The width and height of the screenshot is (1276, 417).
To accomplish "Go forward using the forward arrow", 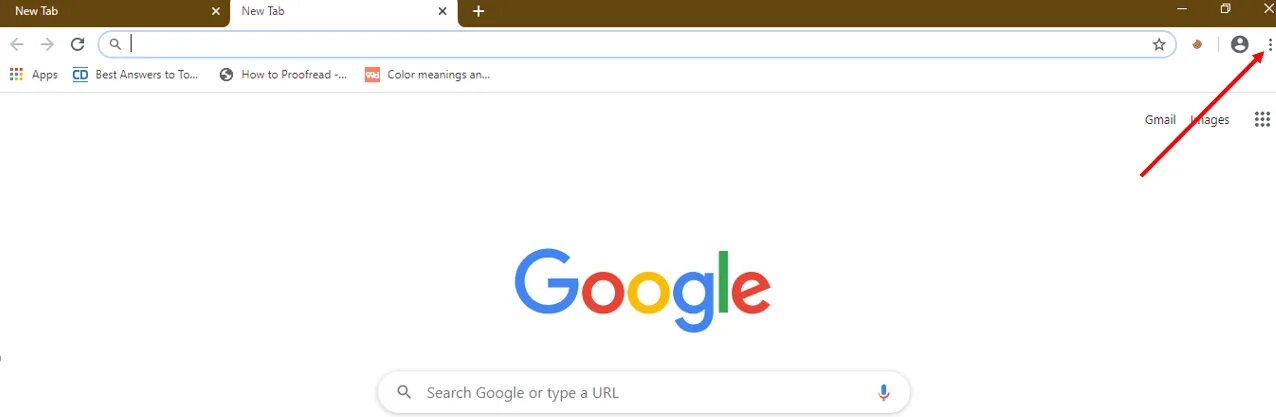I will (47, 44).
